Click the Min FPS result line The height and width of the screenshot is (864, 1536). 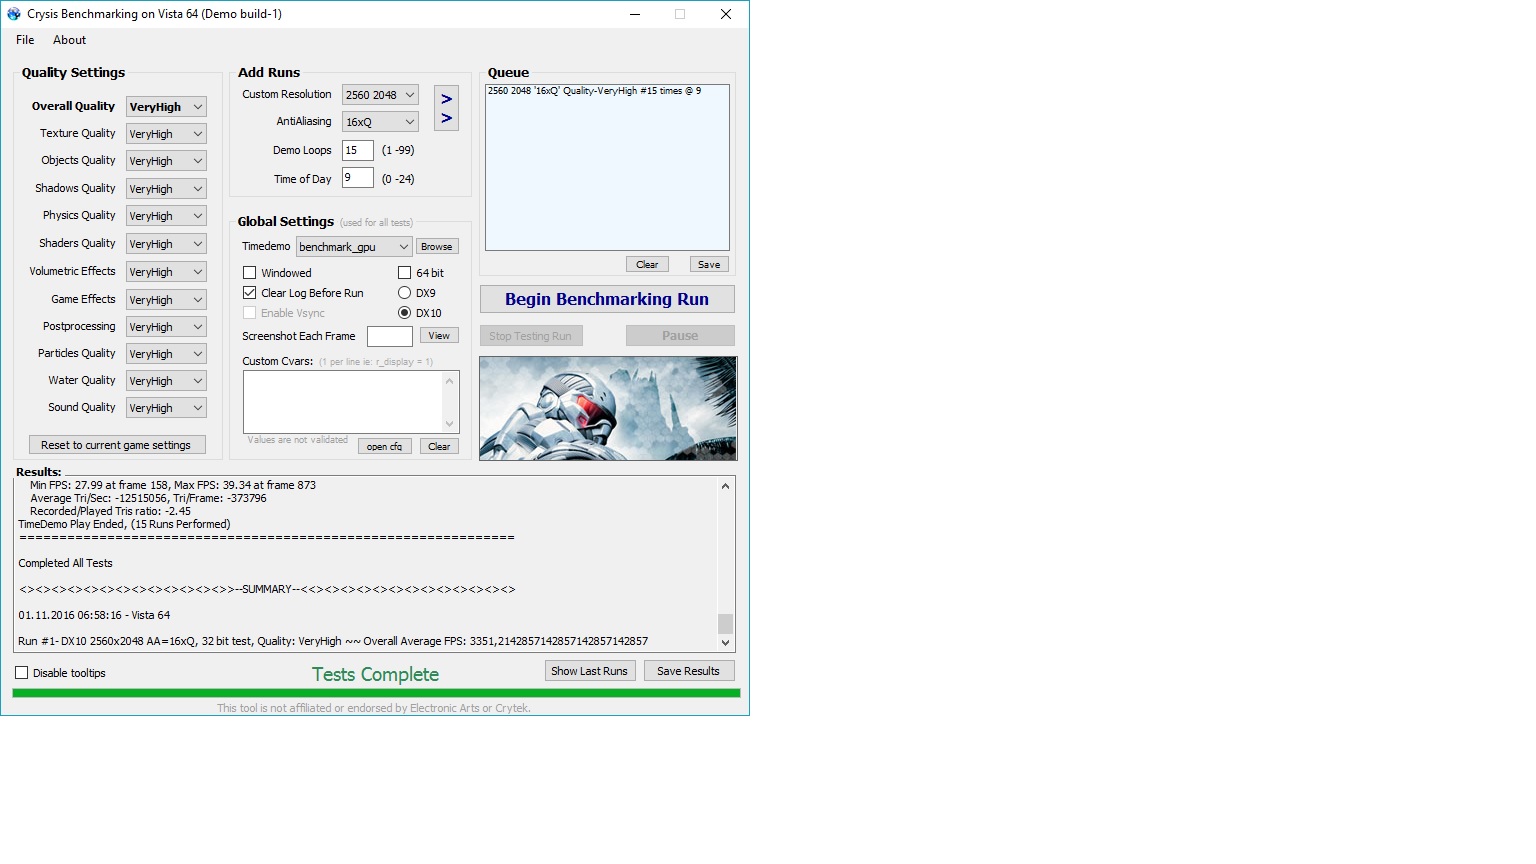click(x=173, y=485)
